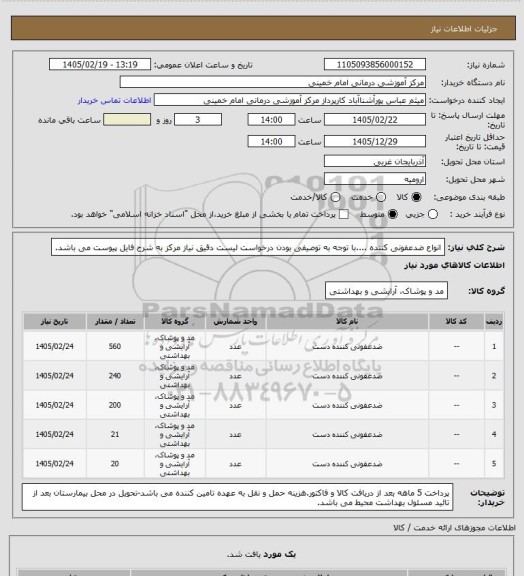Click the کد کالا column header
Screen dimensions: 524x576
[x=456, y=321]
